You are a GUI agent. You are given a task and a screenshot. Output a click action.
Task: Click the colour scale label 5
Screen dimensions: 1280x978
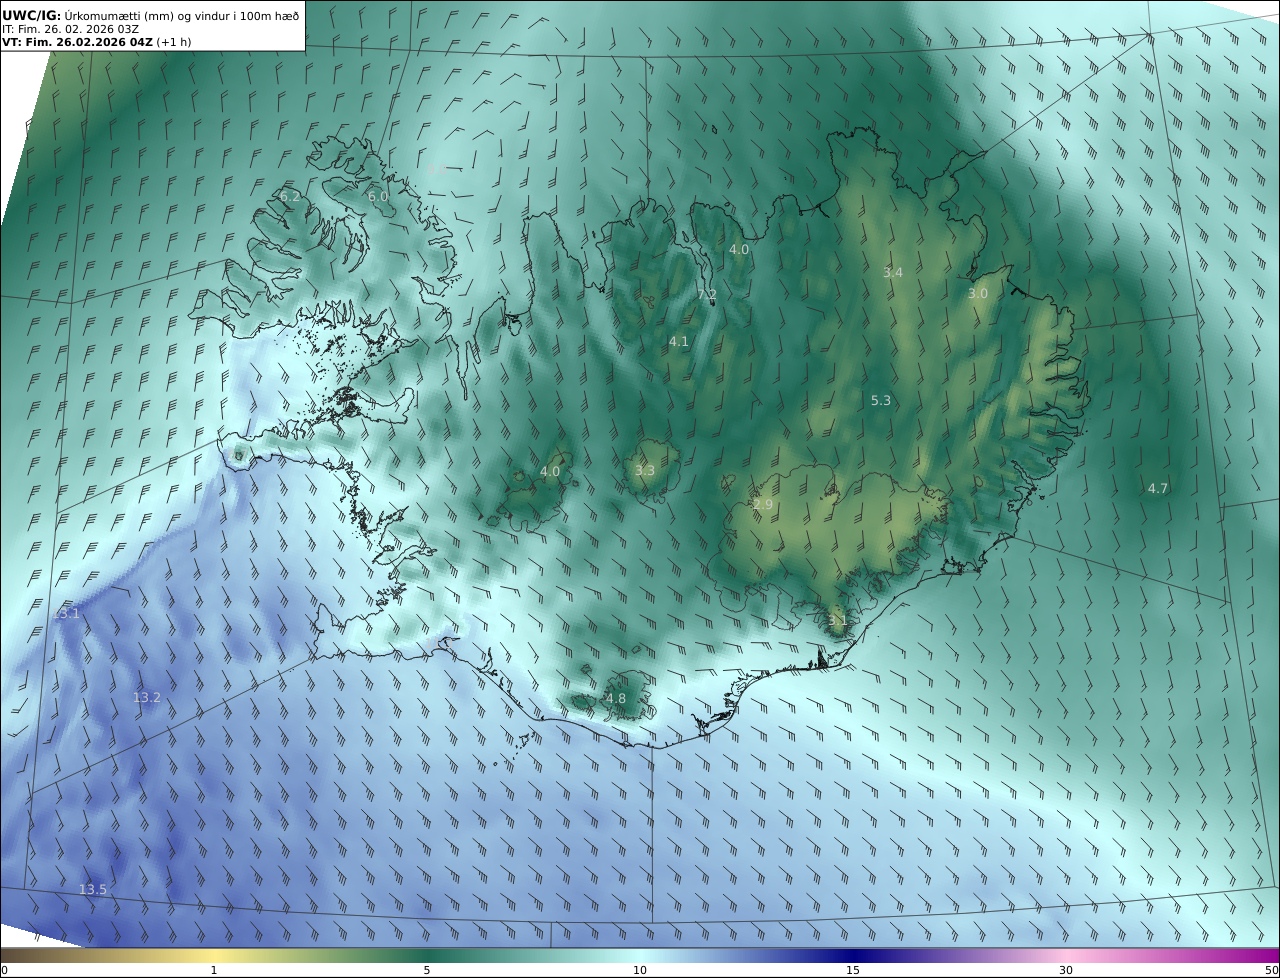pos(427,970)
